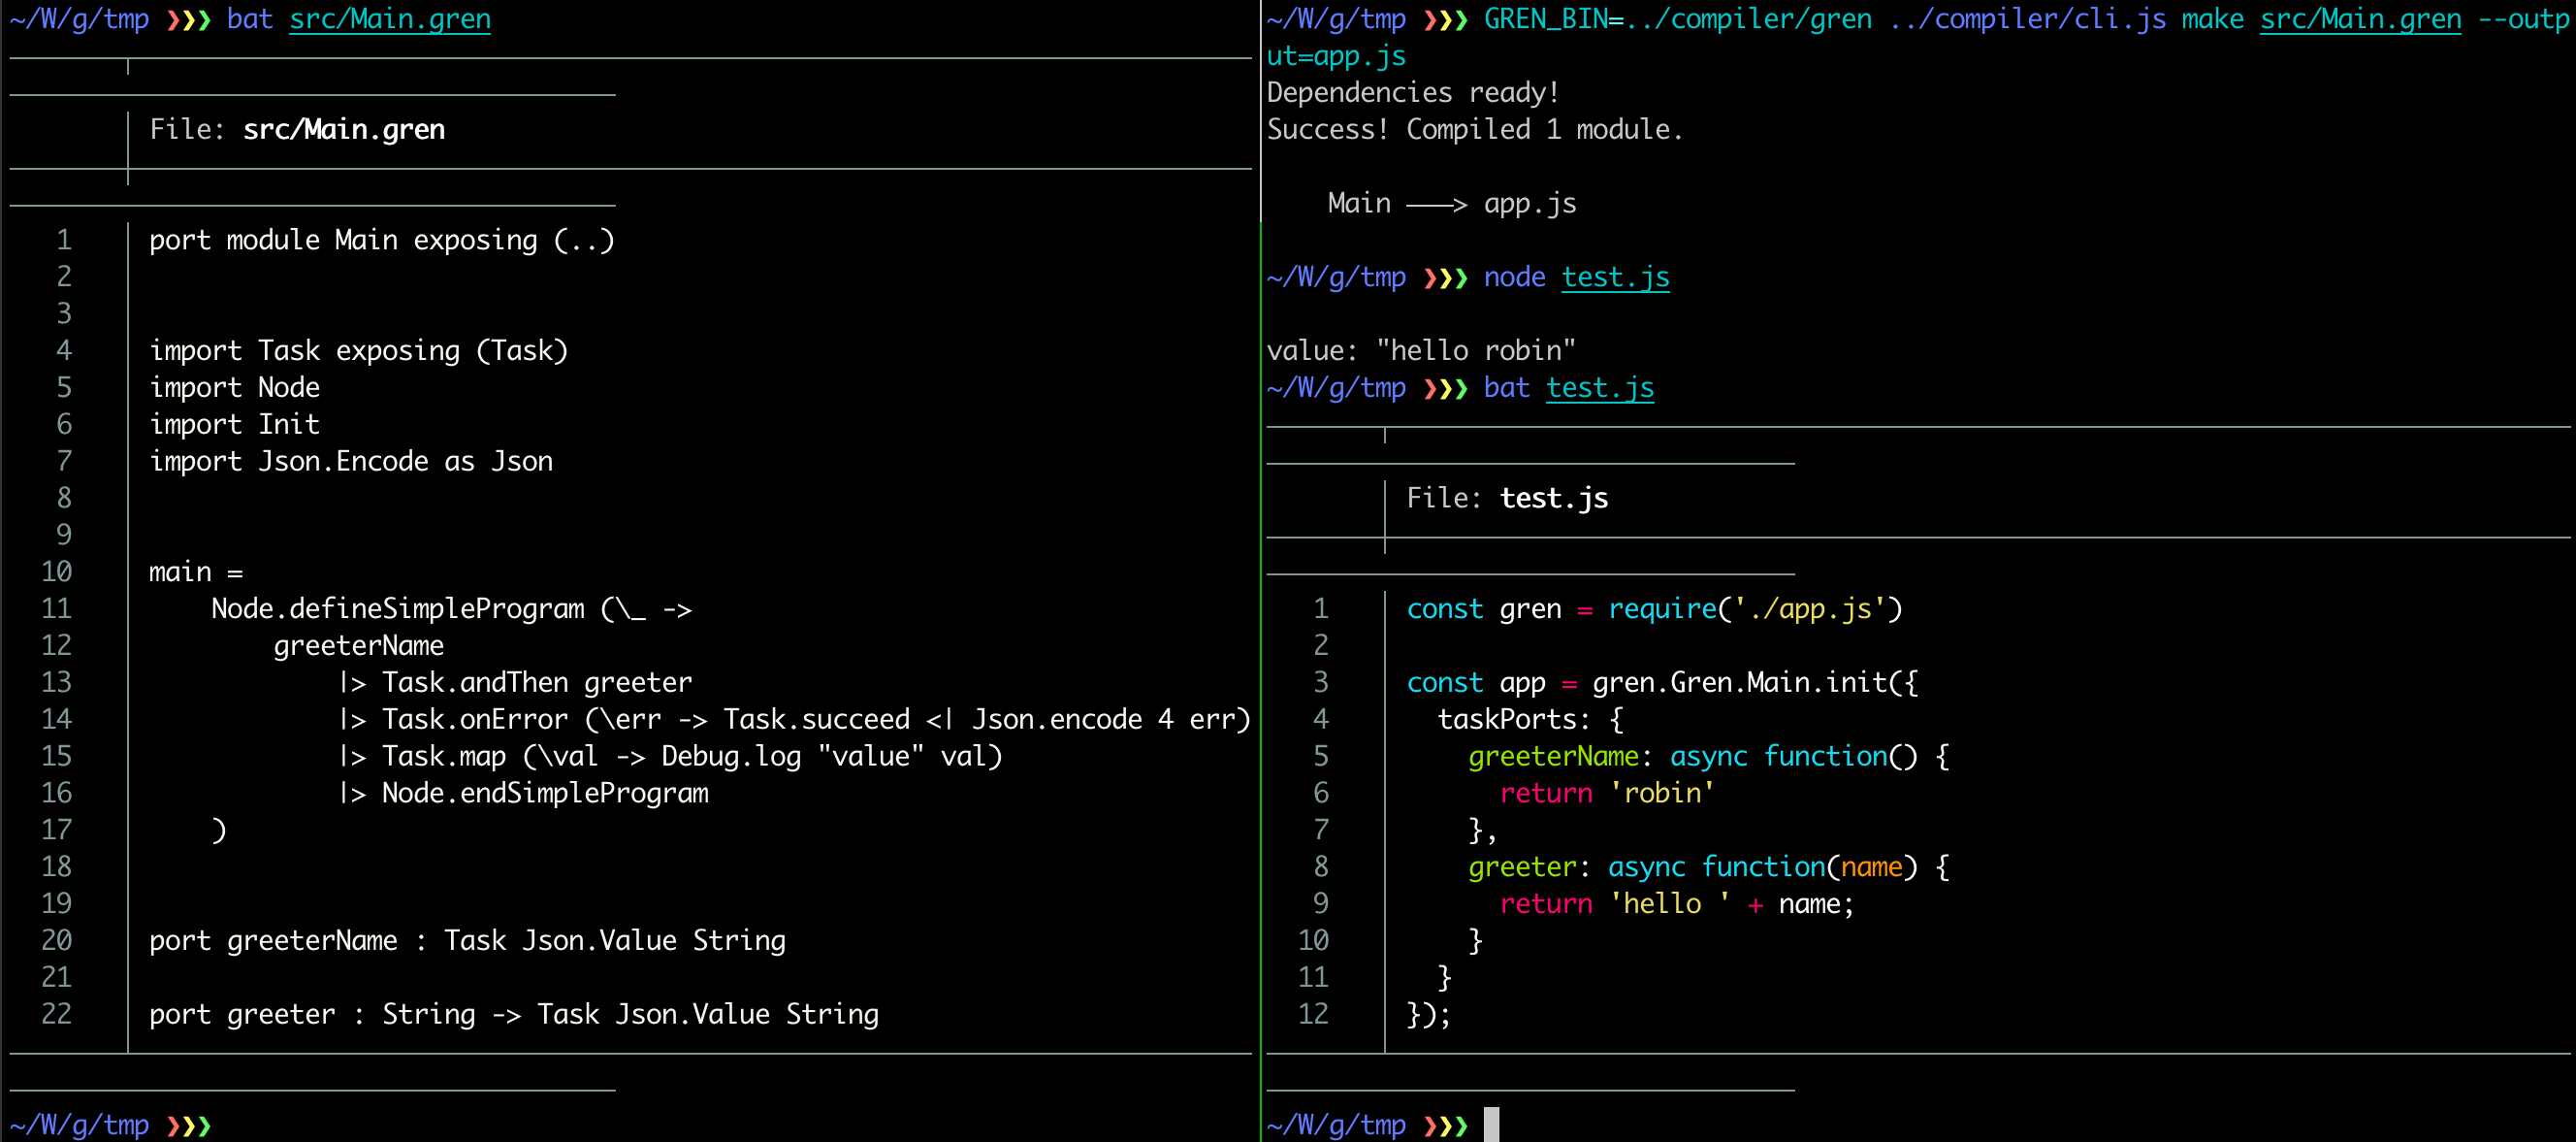
Task: Click the test.js link after bat command
Action: click(x=1599, y=388)
